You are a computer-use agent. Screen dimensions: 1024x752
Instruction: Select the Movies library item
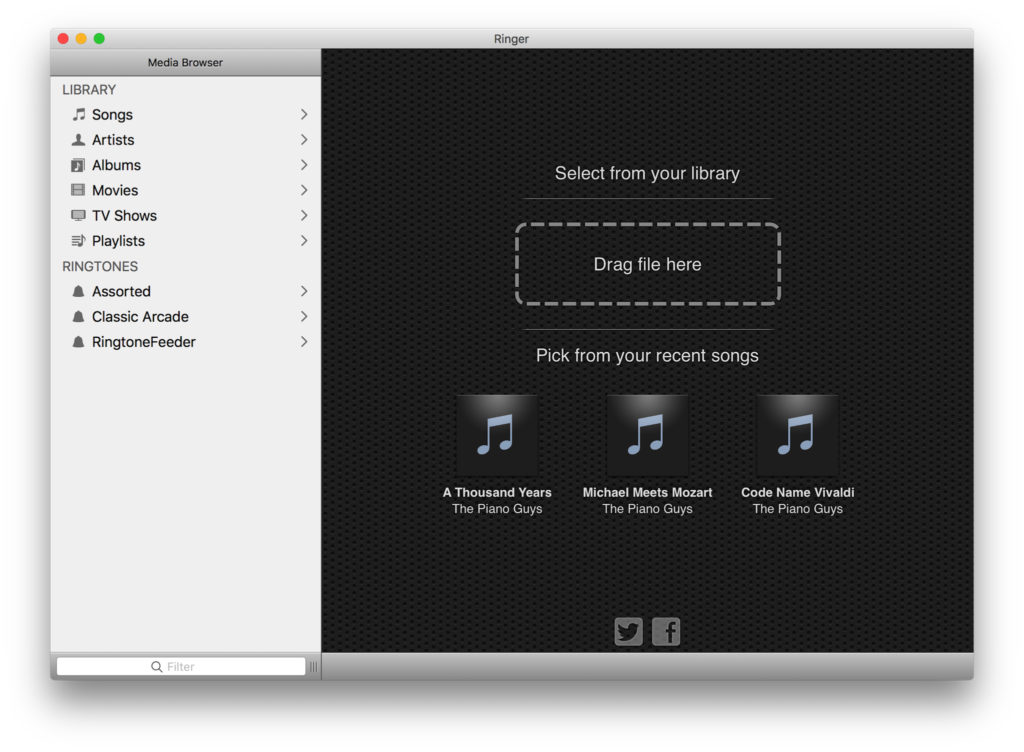(115, 190)
